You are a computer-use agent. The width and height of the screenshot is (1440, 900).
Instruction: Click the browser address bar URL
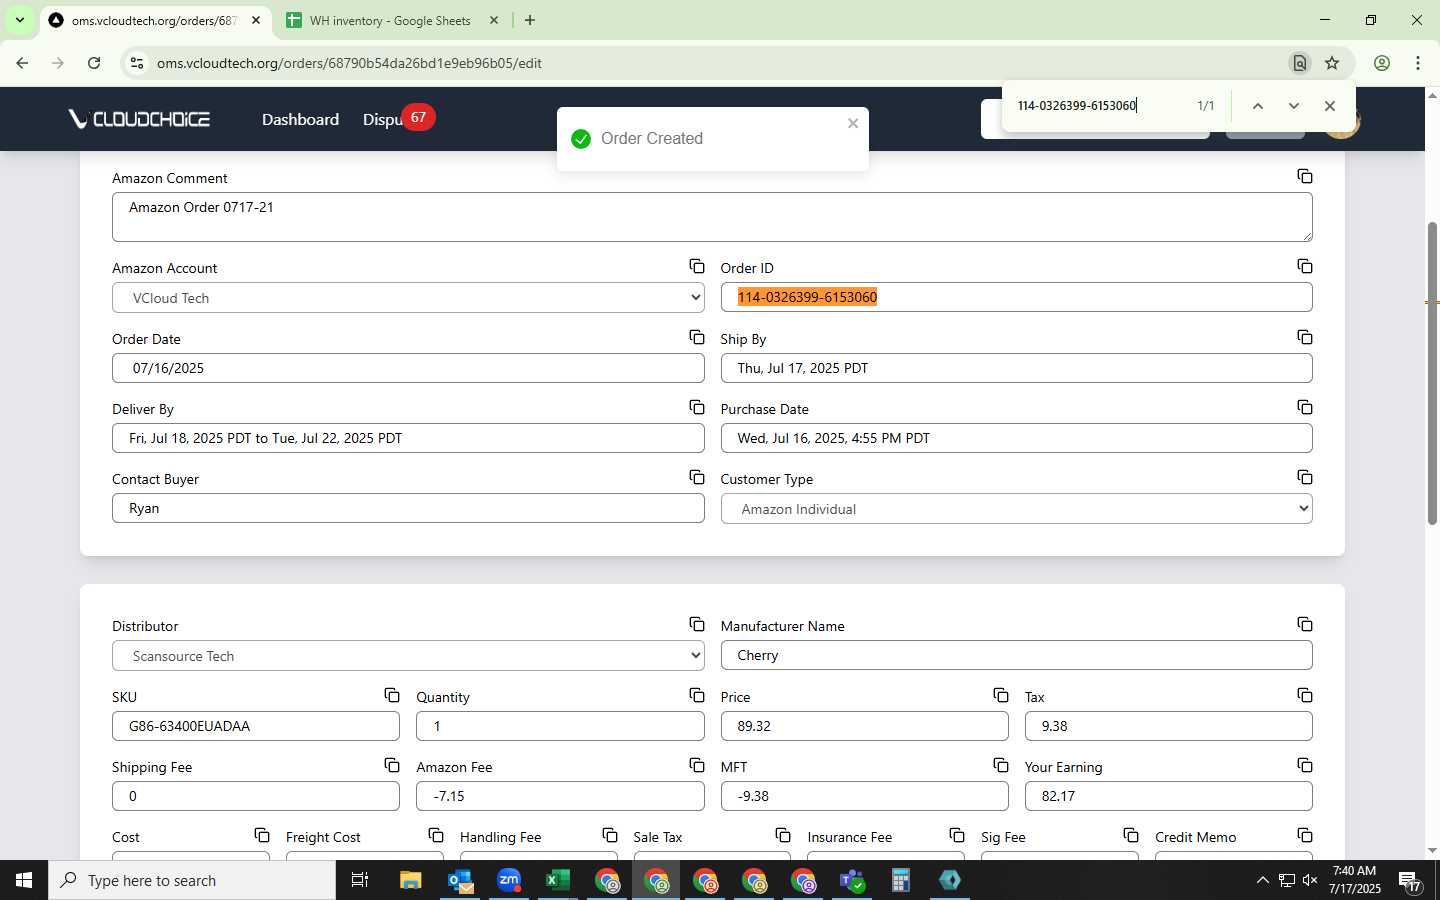(x=349, y=63)
